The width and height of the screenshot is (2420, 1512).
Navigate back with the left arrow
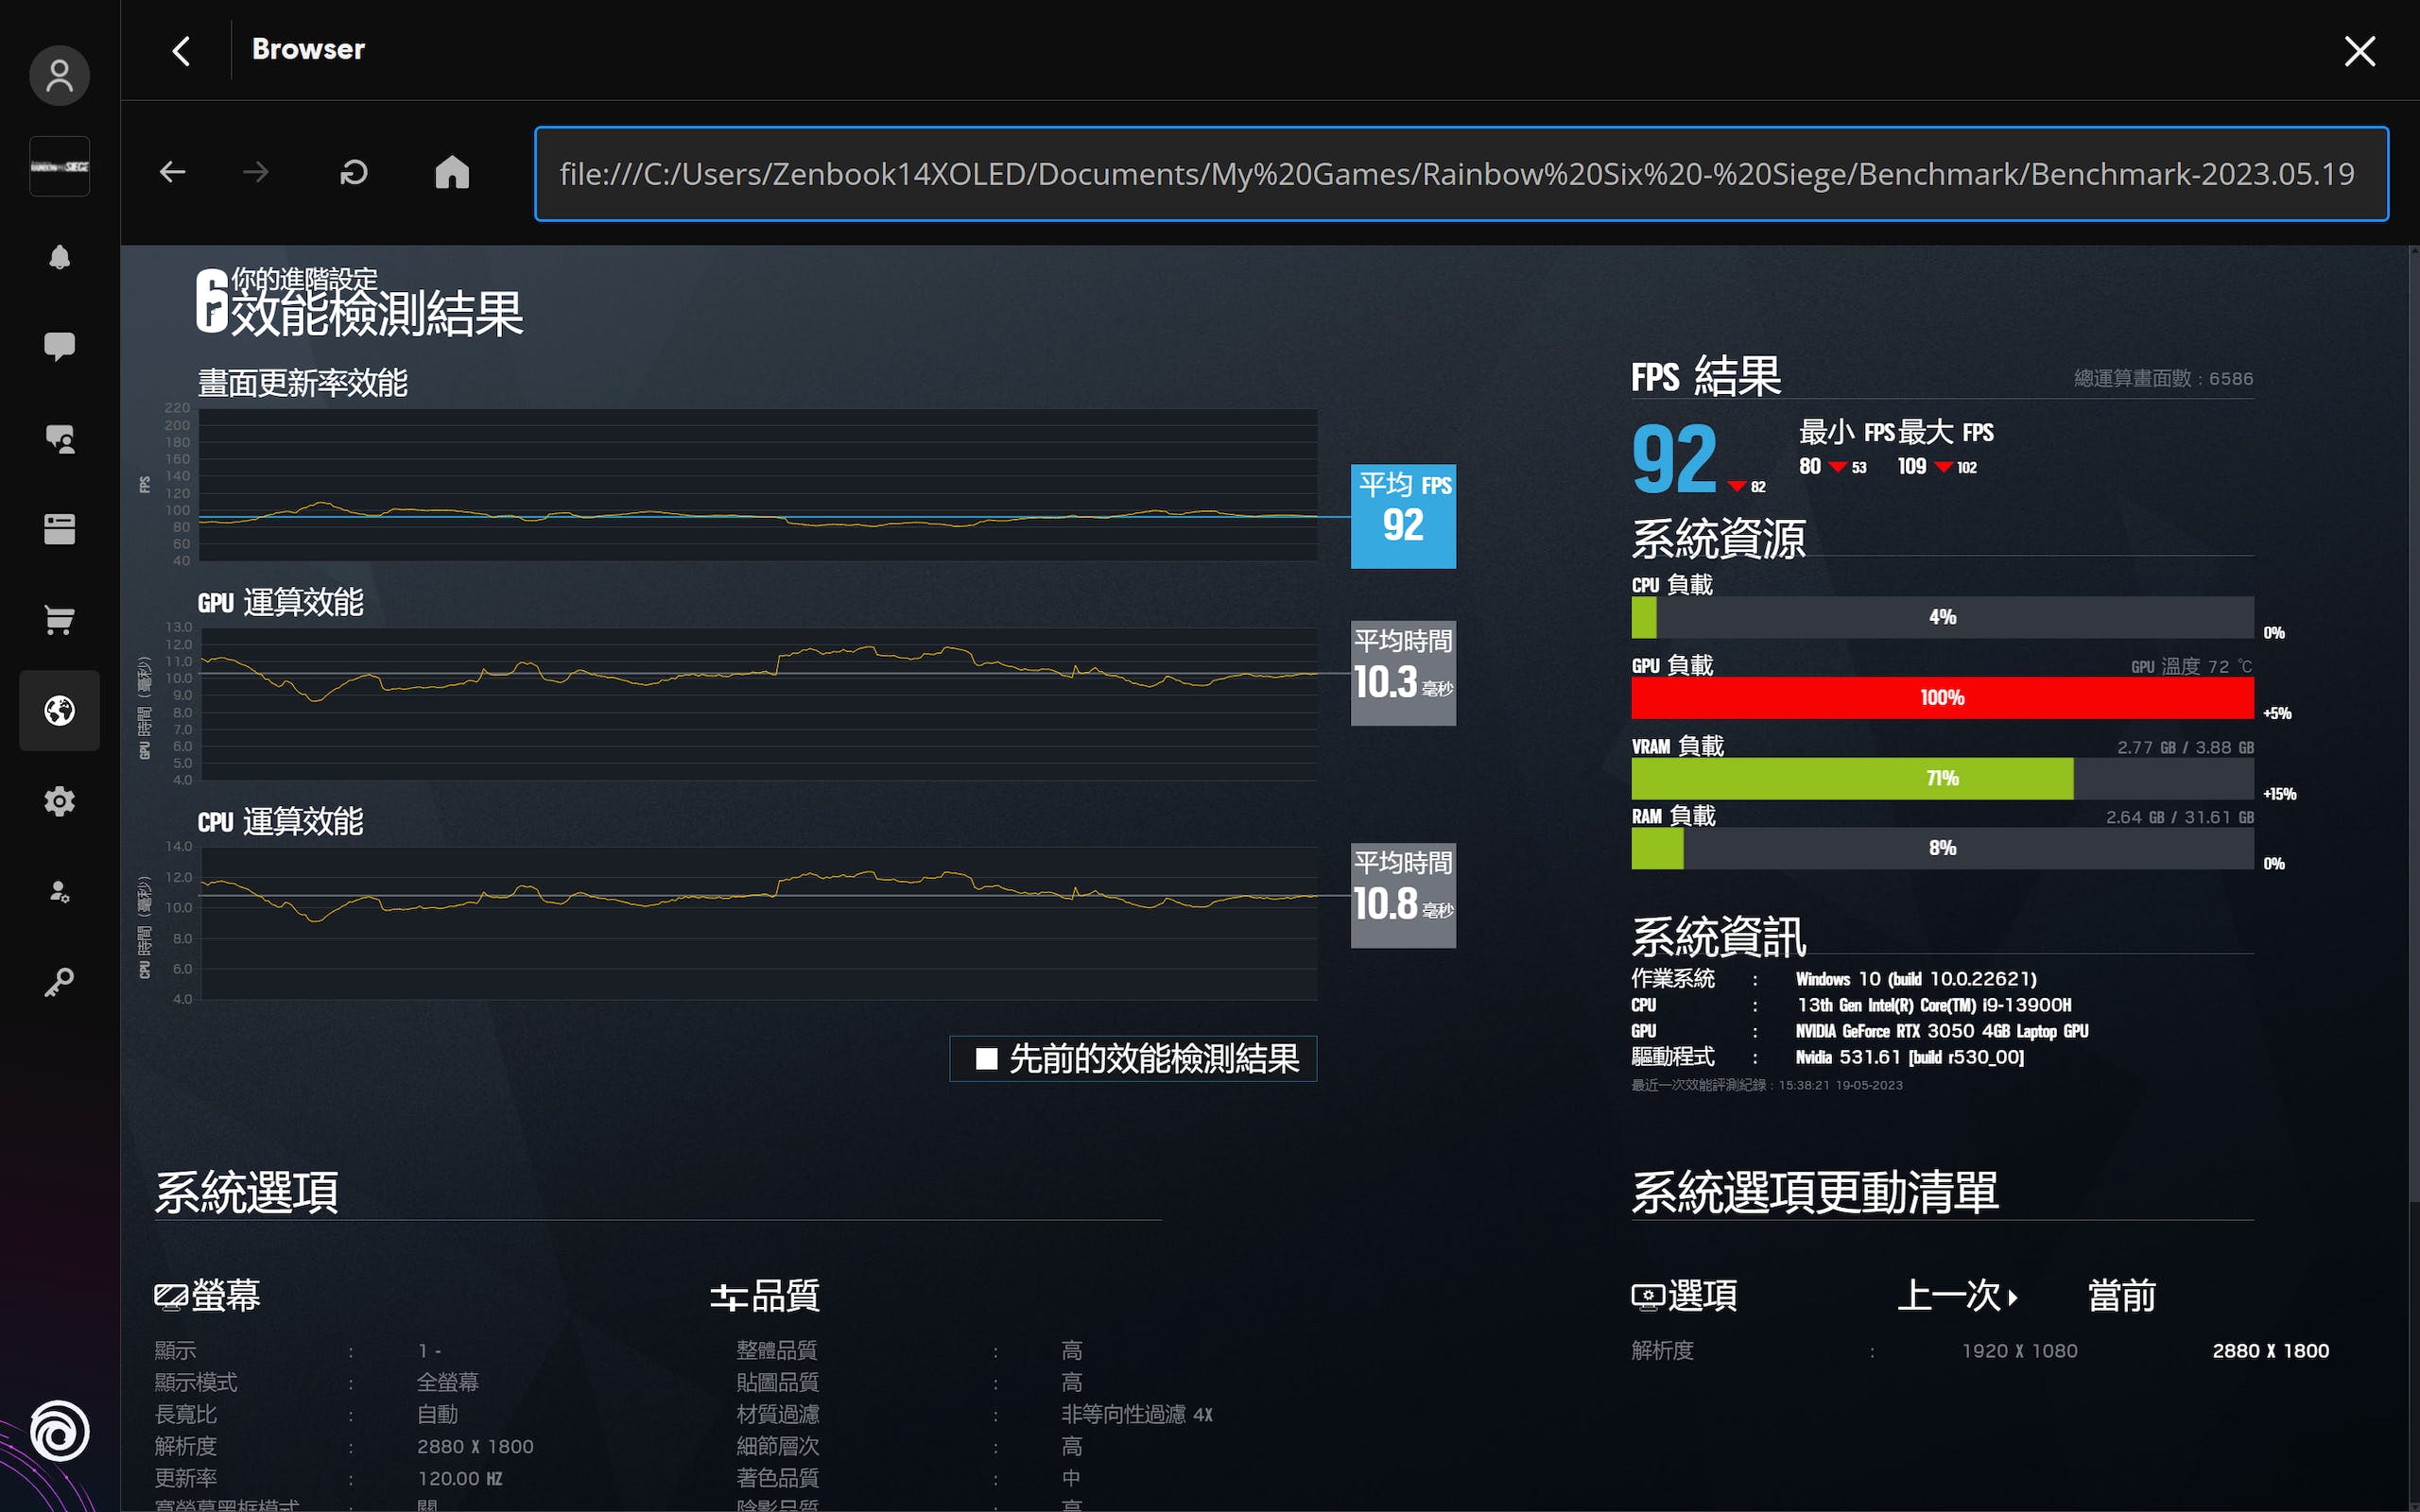tap(173, 172)
